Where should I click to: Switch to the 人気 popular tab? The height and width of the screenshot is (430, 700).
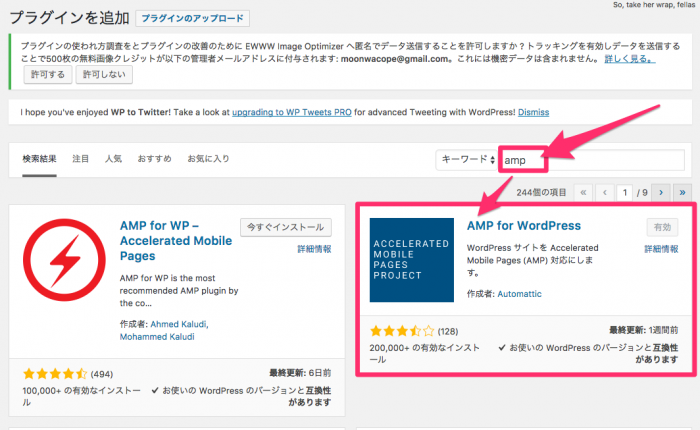(x=113, y=159)
